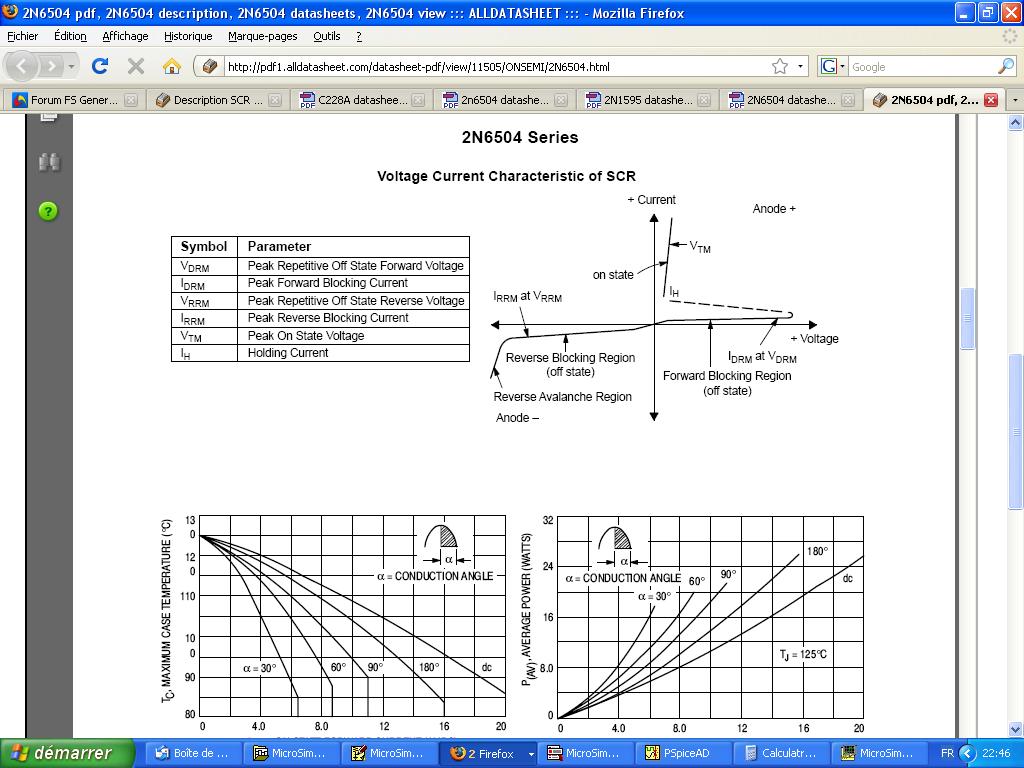Open Calculatr... taskbar item
1024x768 pixels.
tap(781, 753)
